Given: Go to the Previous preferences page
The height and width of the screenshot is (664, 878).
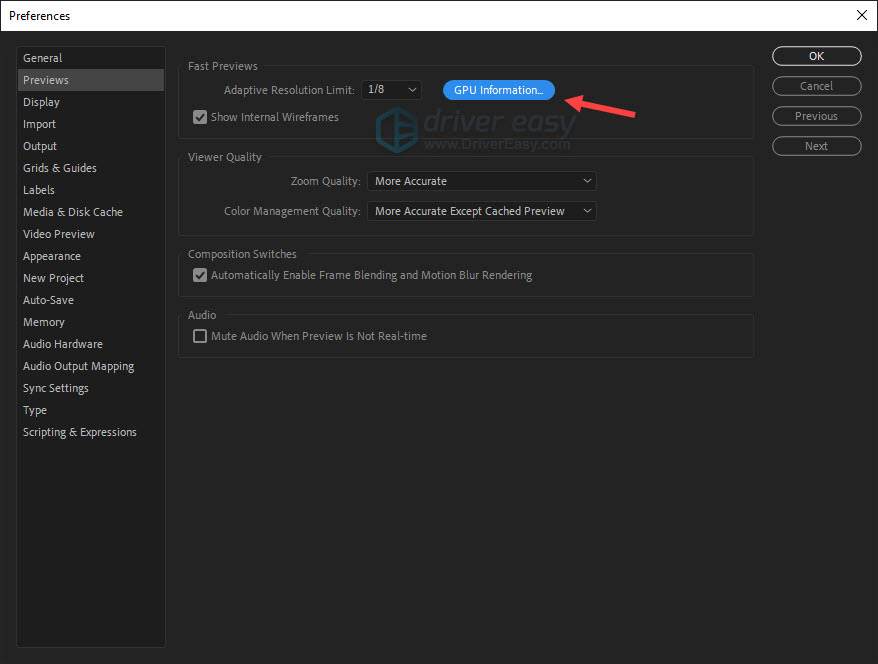Looking at the screenshot, I should 816,116.
